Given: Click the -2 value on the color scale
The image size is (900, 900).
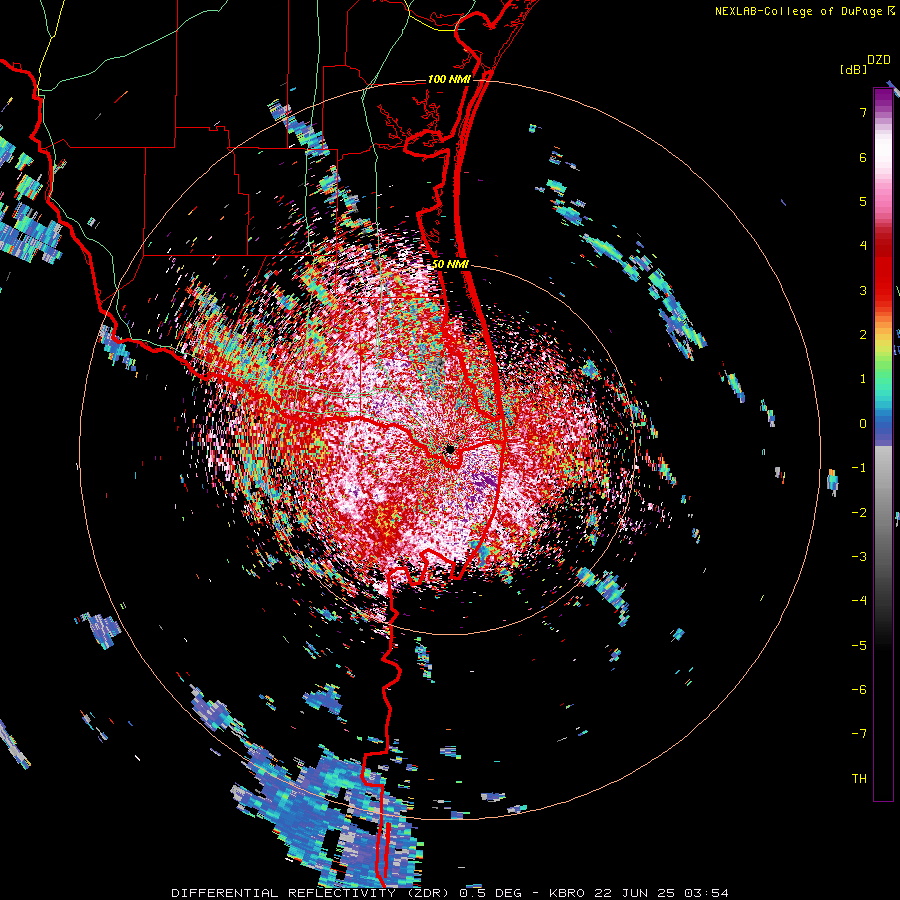Looking at the screenshot, I should 859,513.
